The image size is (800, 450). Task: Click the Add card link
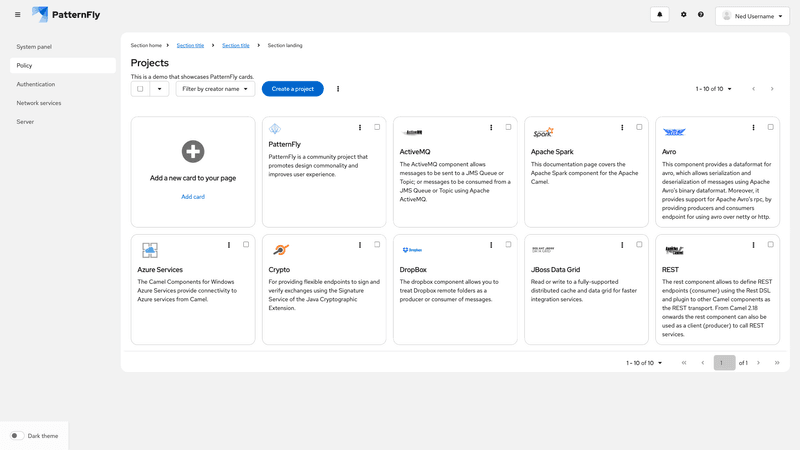[x=193, y=197]
